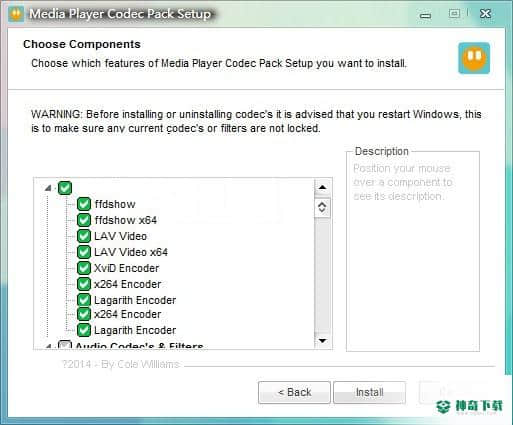Select the LAV Video tree label
The image size is (513, 425).
120,236
